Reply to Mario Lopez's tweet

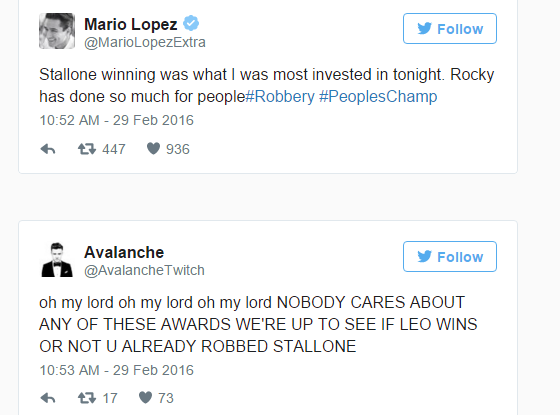click(x=48, y=149)
